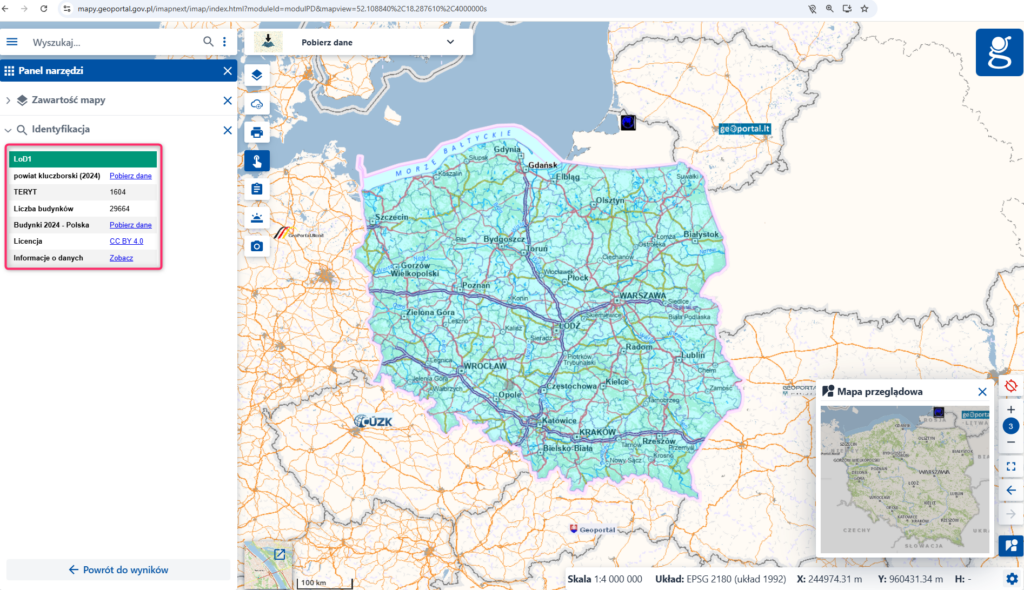Image resolution: width=1024 pixels, height=590 pixels.
Task: Close the Zawartość mapy section
Action: [x=227, y=101]
